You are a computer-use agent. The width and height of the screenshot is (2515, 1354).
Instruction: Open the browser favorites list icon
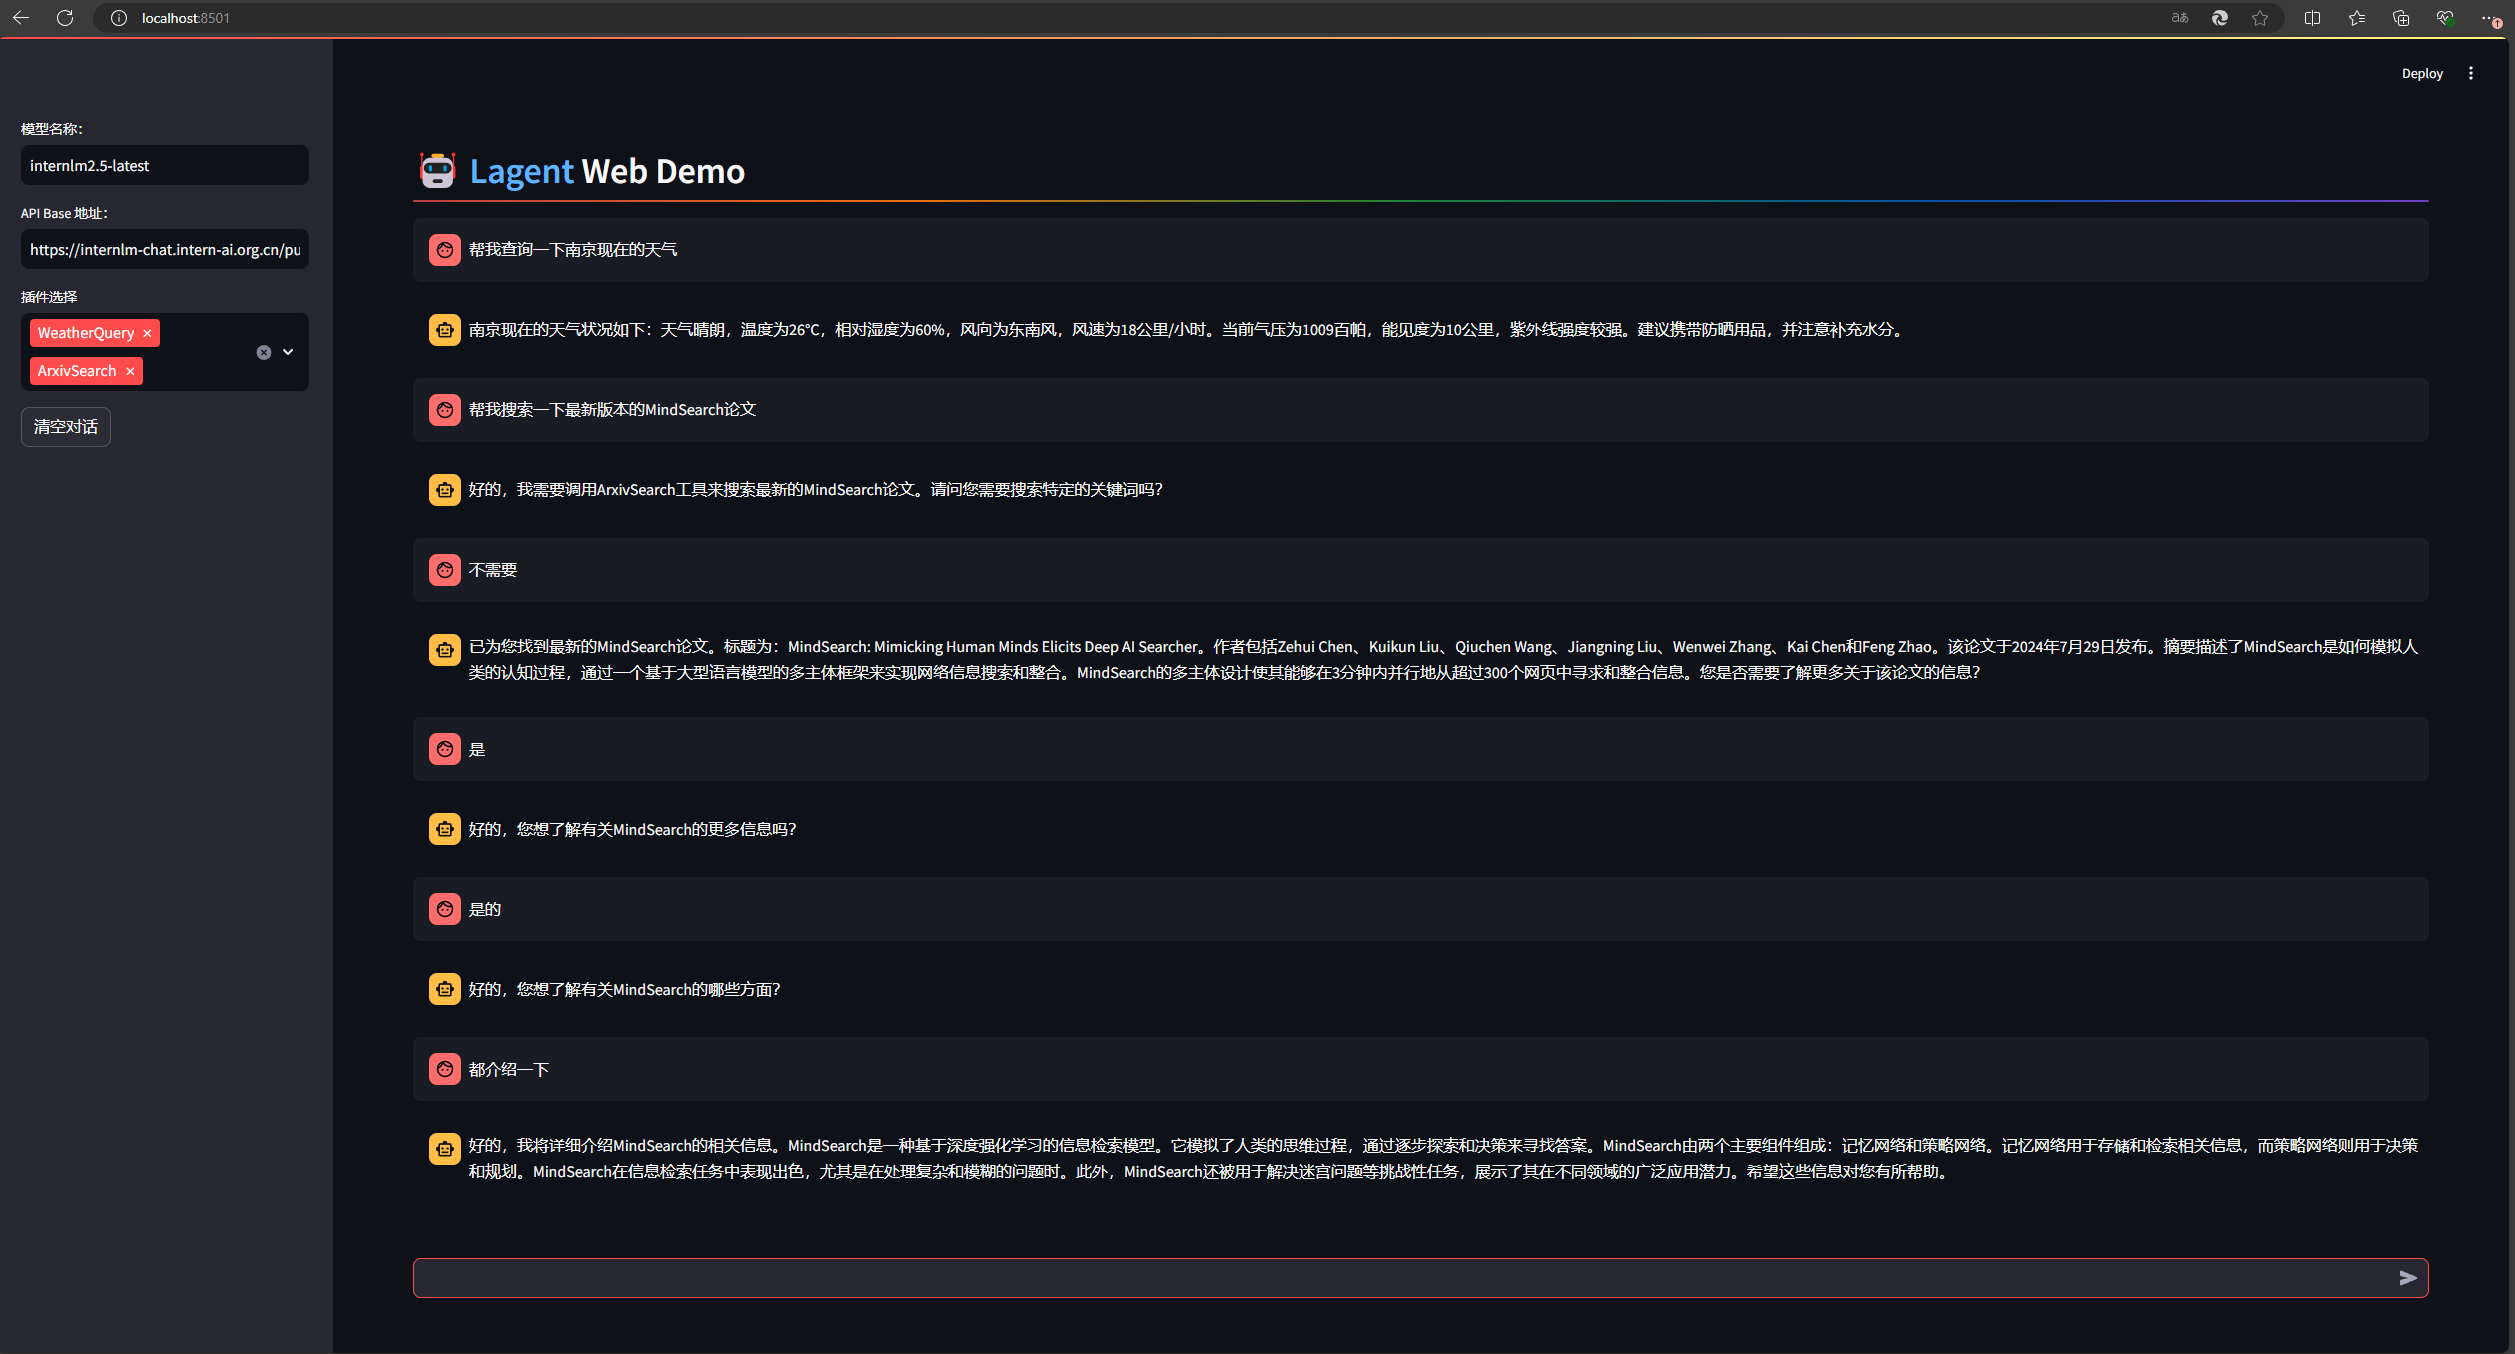pos(2357,18)
